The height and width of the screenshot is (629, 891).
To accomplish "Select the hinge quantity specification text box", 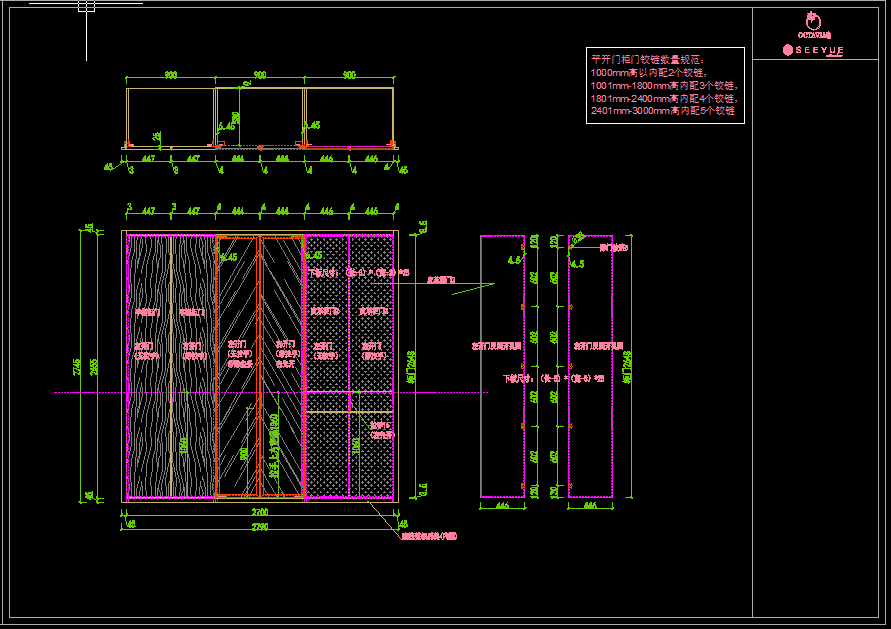I will pyautogui.click(x=664, y=85).
